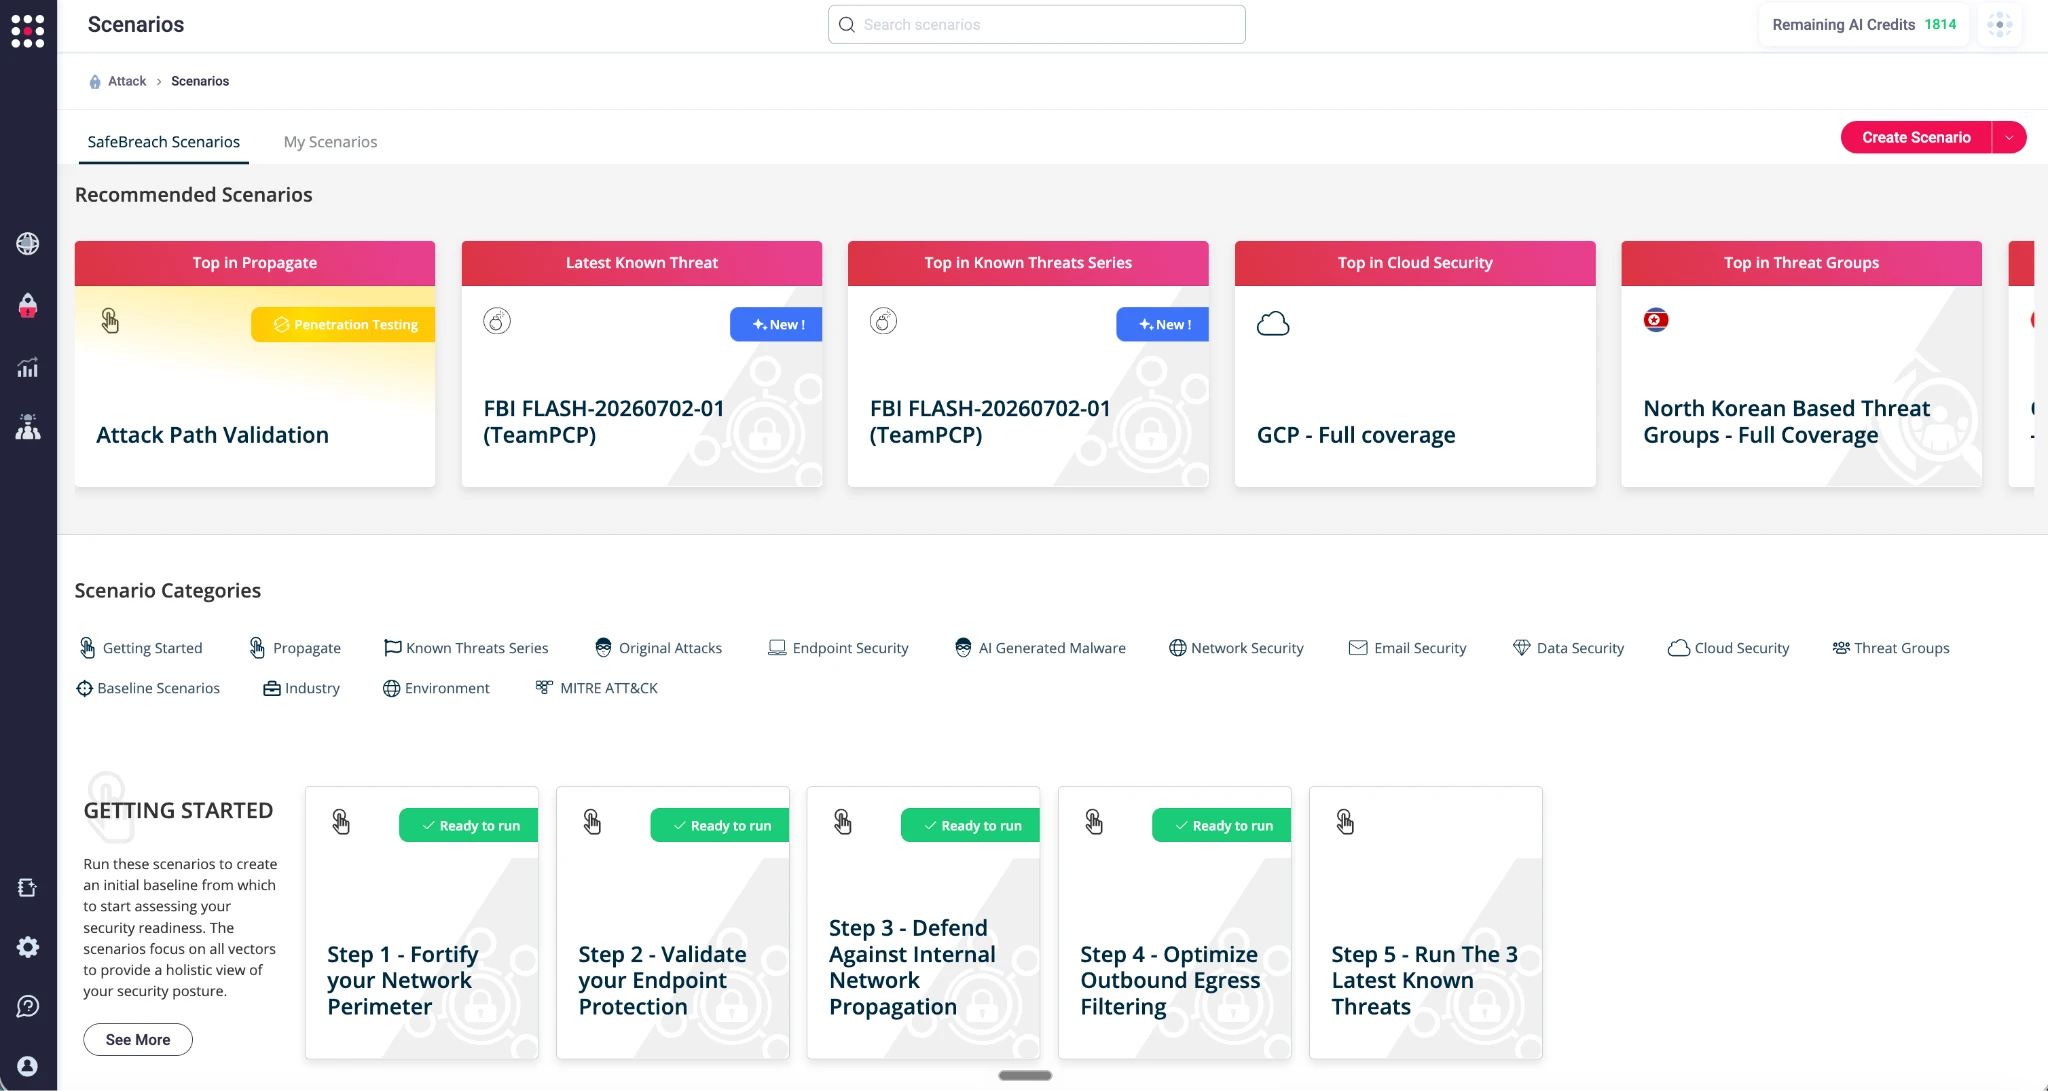Image resolution: width=2048 pixels, height=1091 pixels.
Task: Click the AI assistant icon beside credits
Action: click(2000, 25)
